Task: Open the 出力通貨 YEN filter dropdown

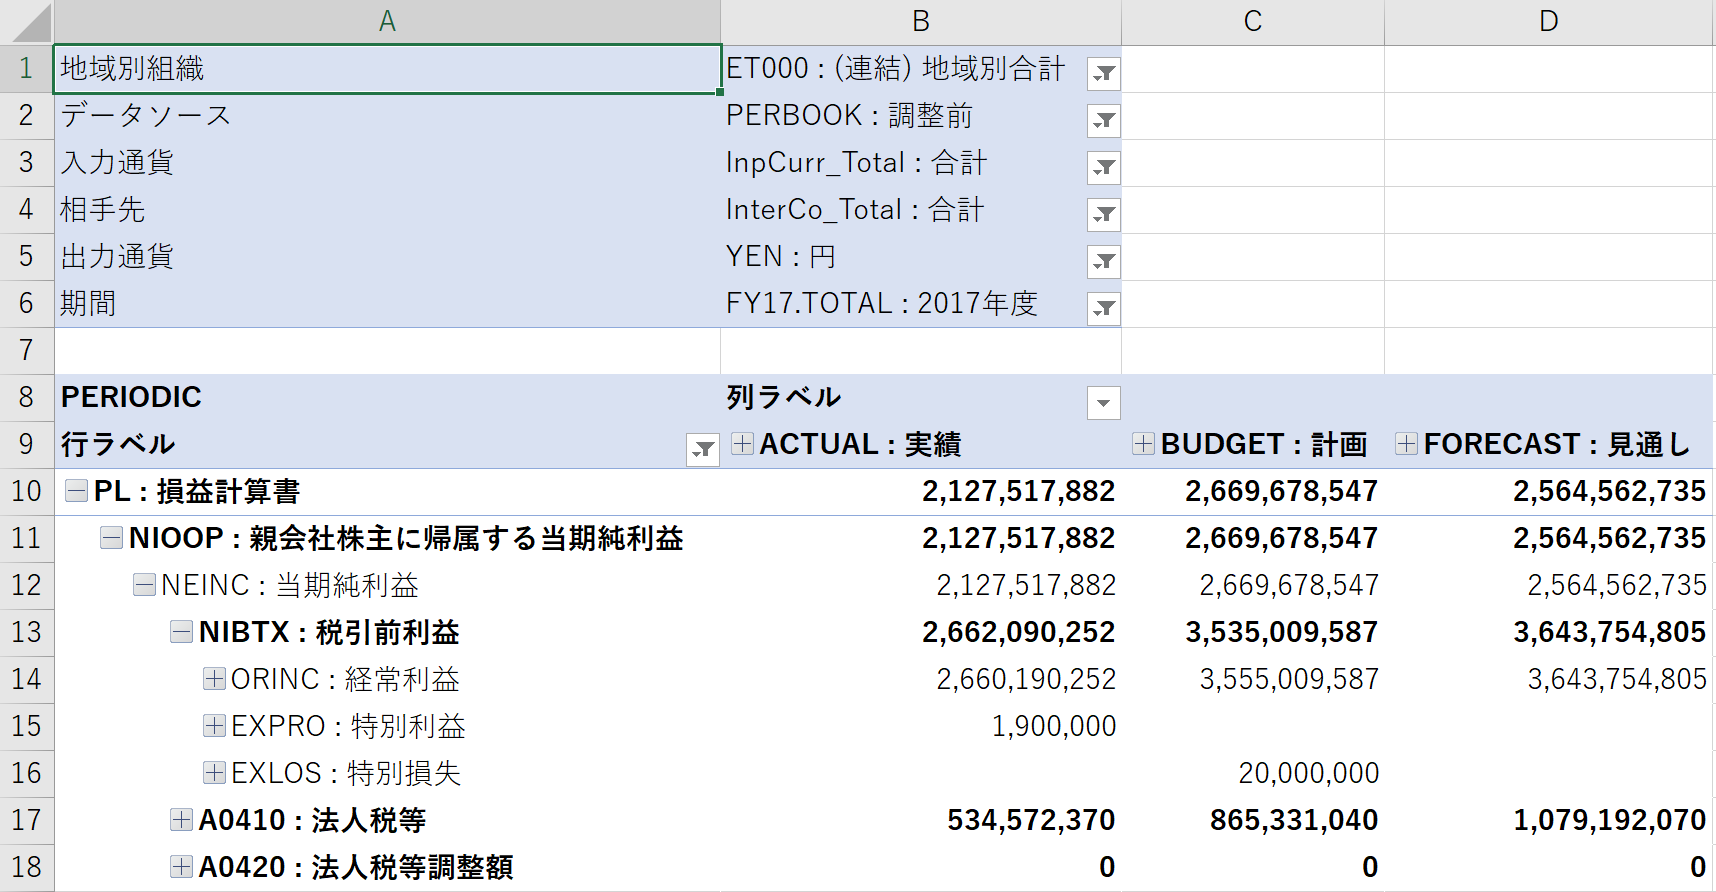Action: tap(1104, 261)
